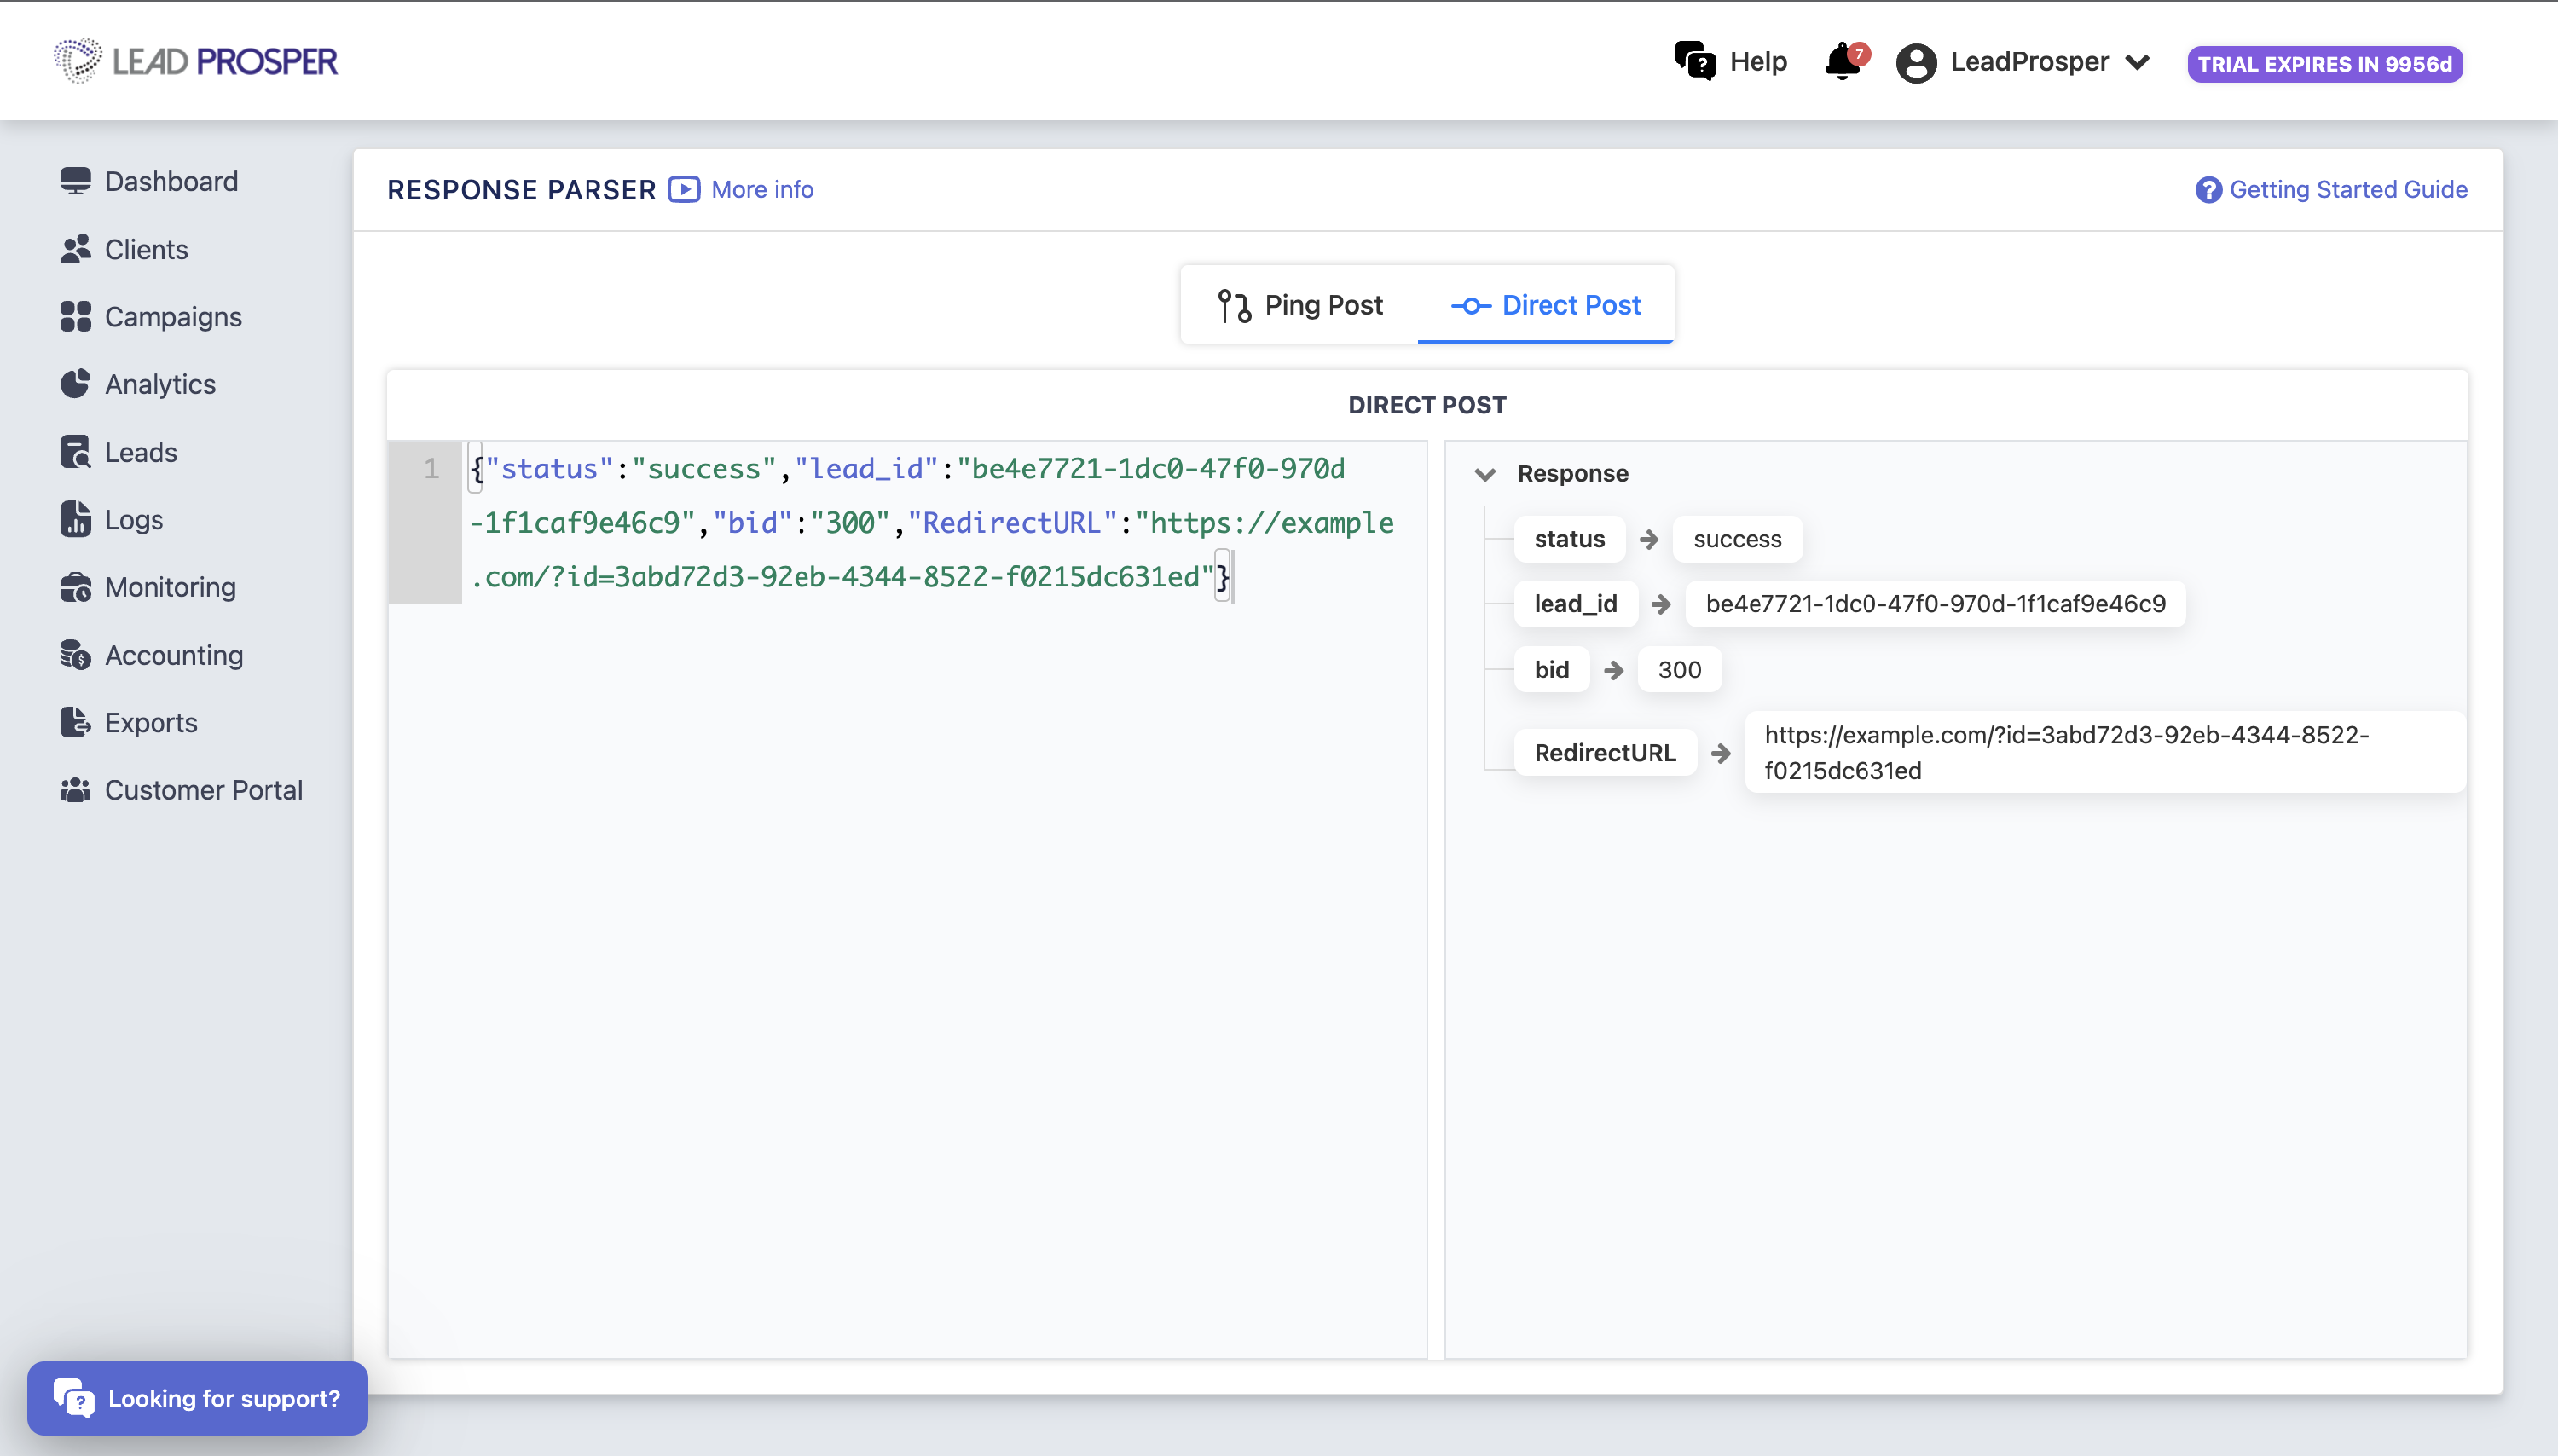The width and height of the screenshot is (2558, 1456).
Task: Click the Trial Expires badge
Action: [2324, 64]
